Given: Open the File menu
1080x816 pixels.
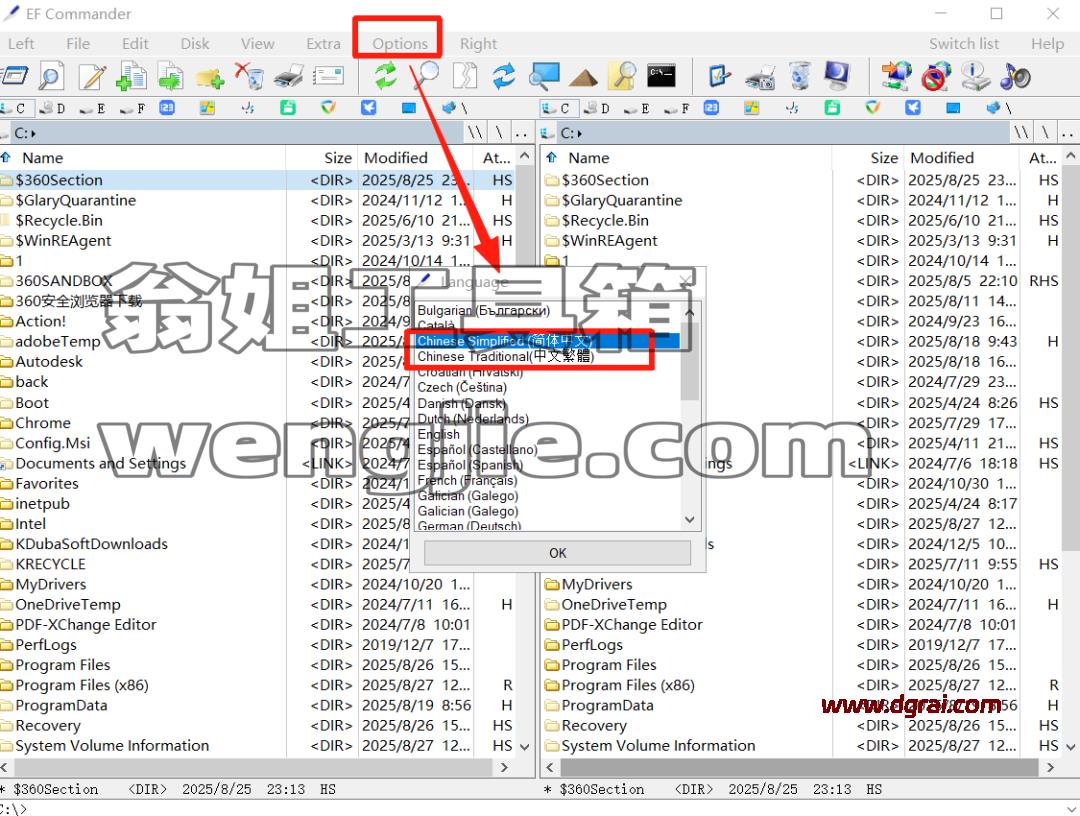Looking at the screenshot, I should (78, 43).
